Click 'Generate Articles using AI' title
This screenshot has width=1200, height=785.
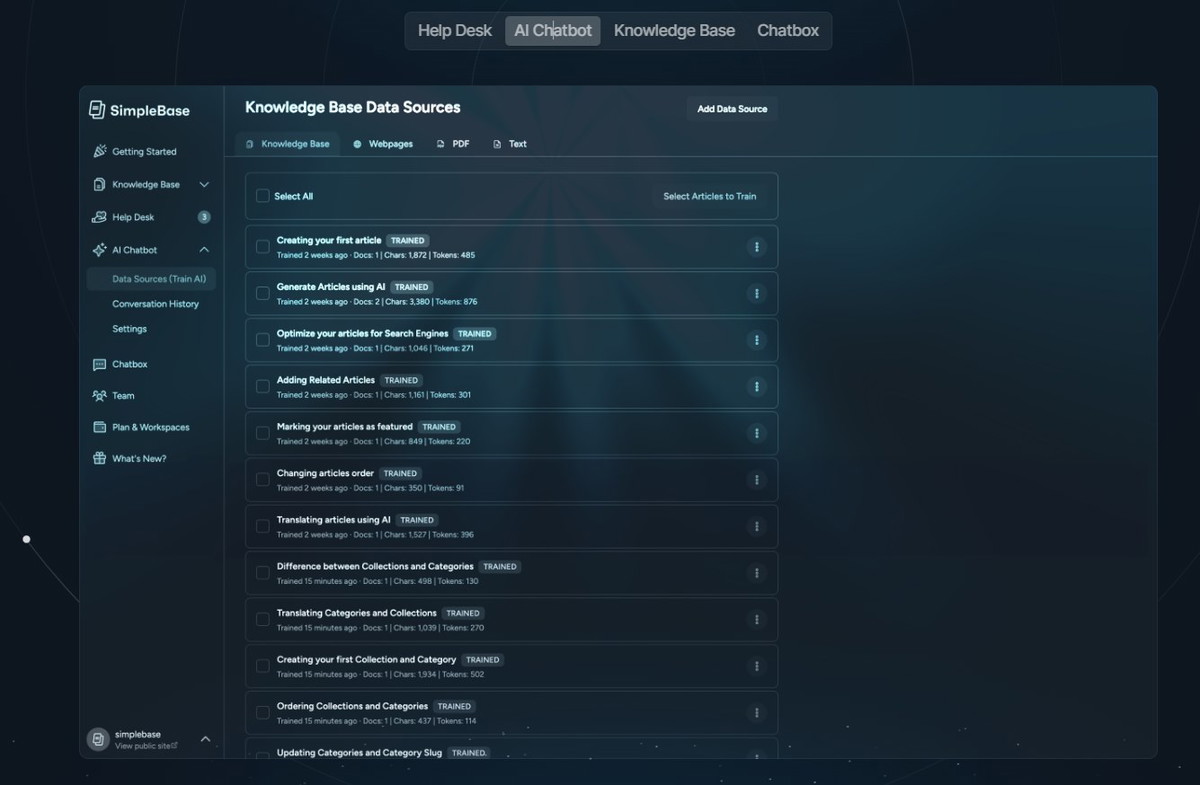click(331, 287)
